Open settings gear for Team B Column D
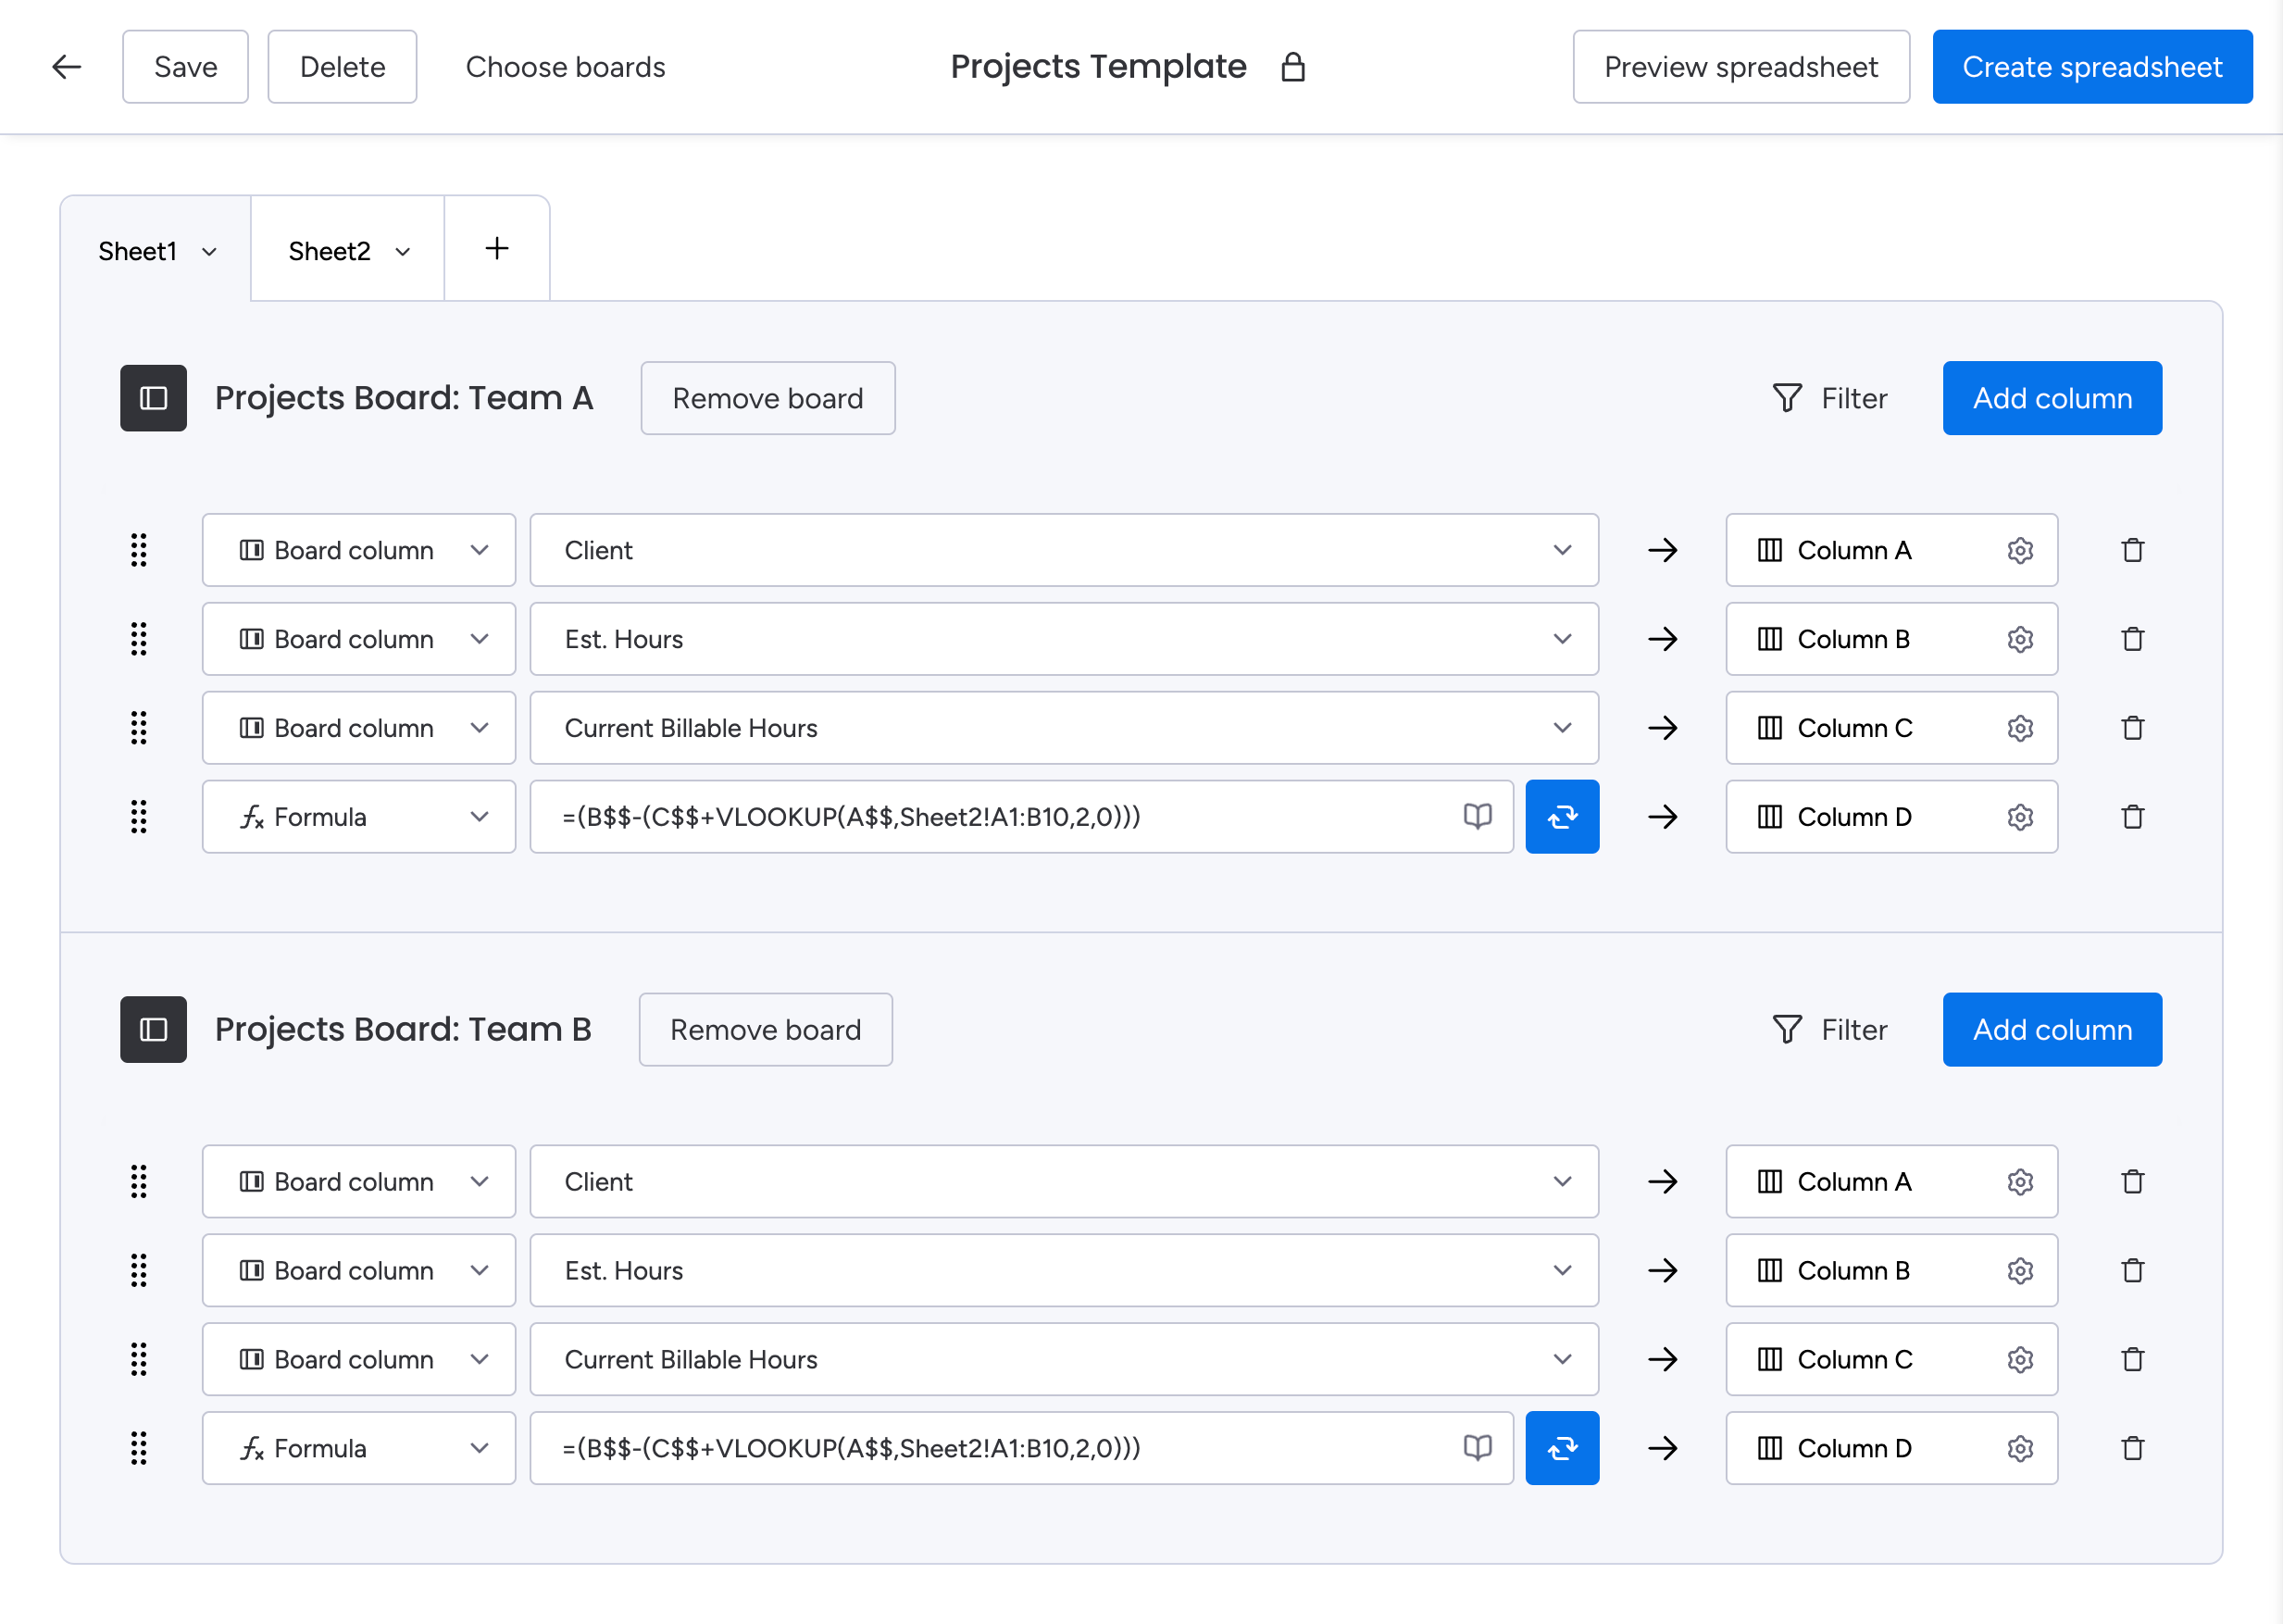This screenshot has height=1624, width=2283. point(2019,1448)
